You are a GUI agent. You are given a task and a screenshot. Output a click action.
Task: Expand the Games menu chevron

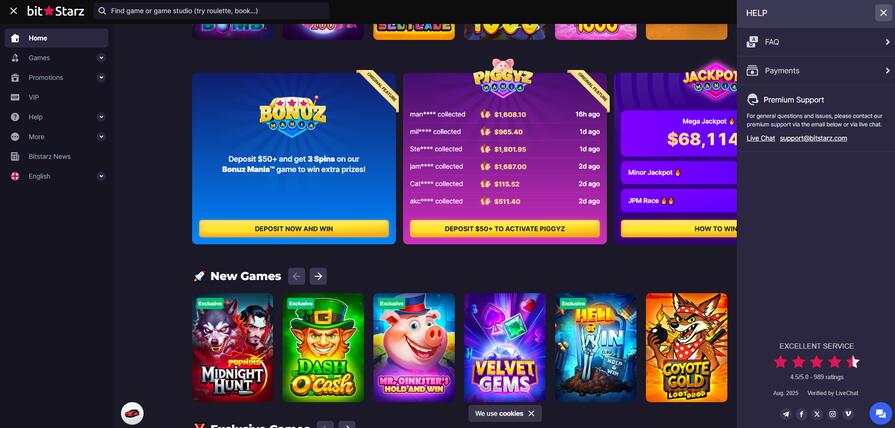coord(101,58)
